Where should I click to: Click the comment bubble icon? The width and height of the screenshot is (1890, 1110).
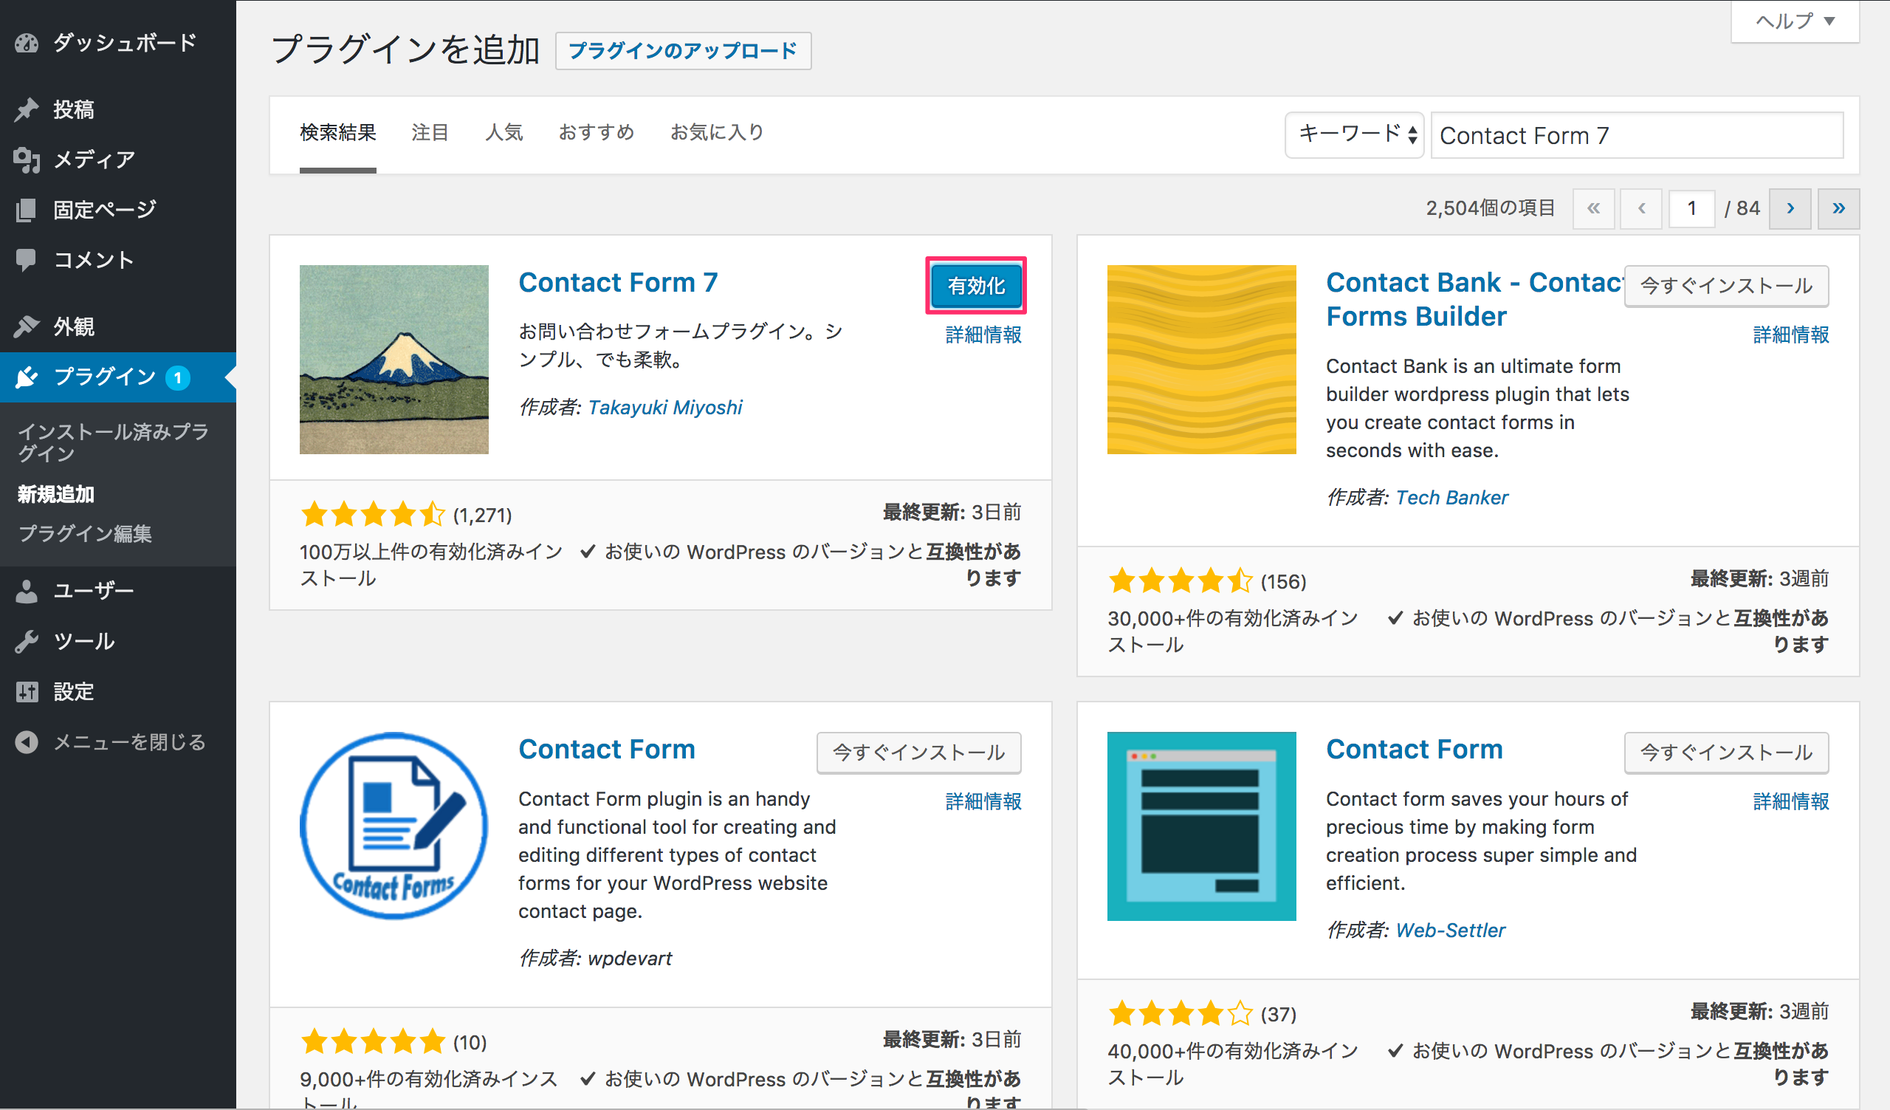[x=27, y=260]
